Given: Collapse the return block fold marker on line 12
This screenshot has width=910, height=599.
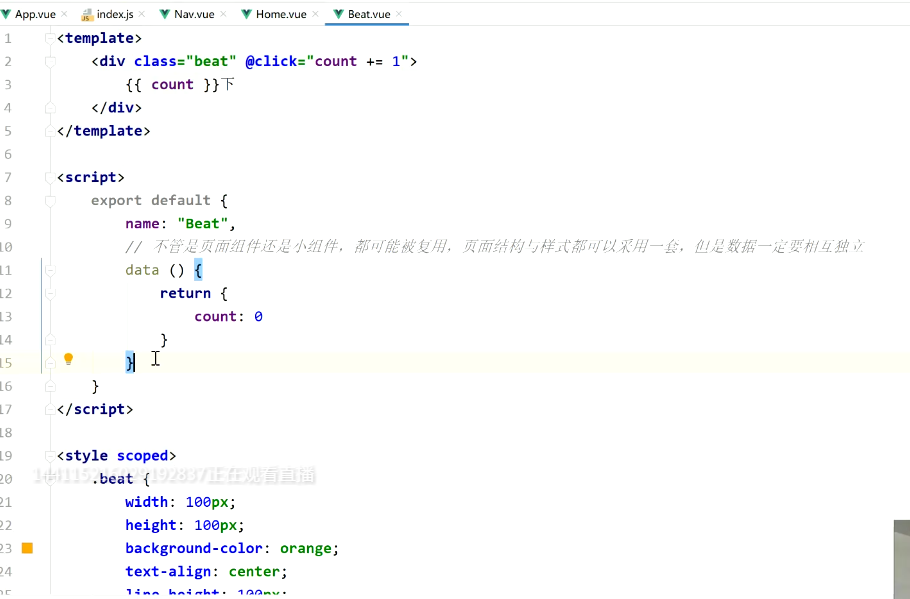Looking at the screenshot, I should coord(50,294).
